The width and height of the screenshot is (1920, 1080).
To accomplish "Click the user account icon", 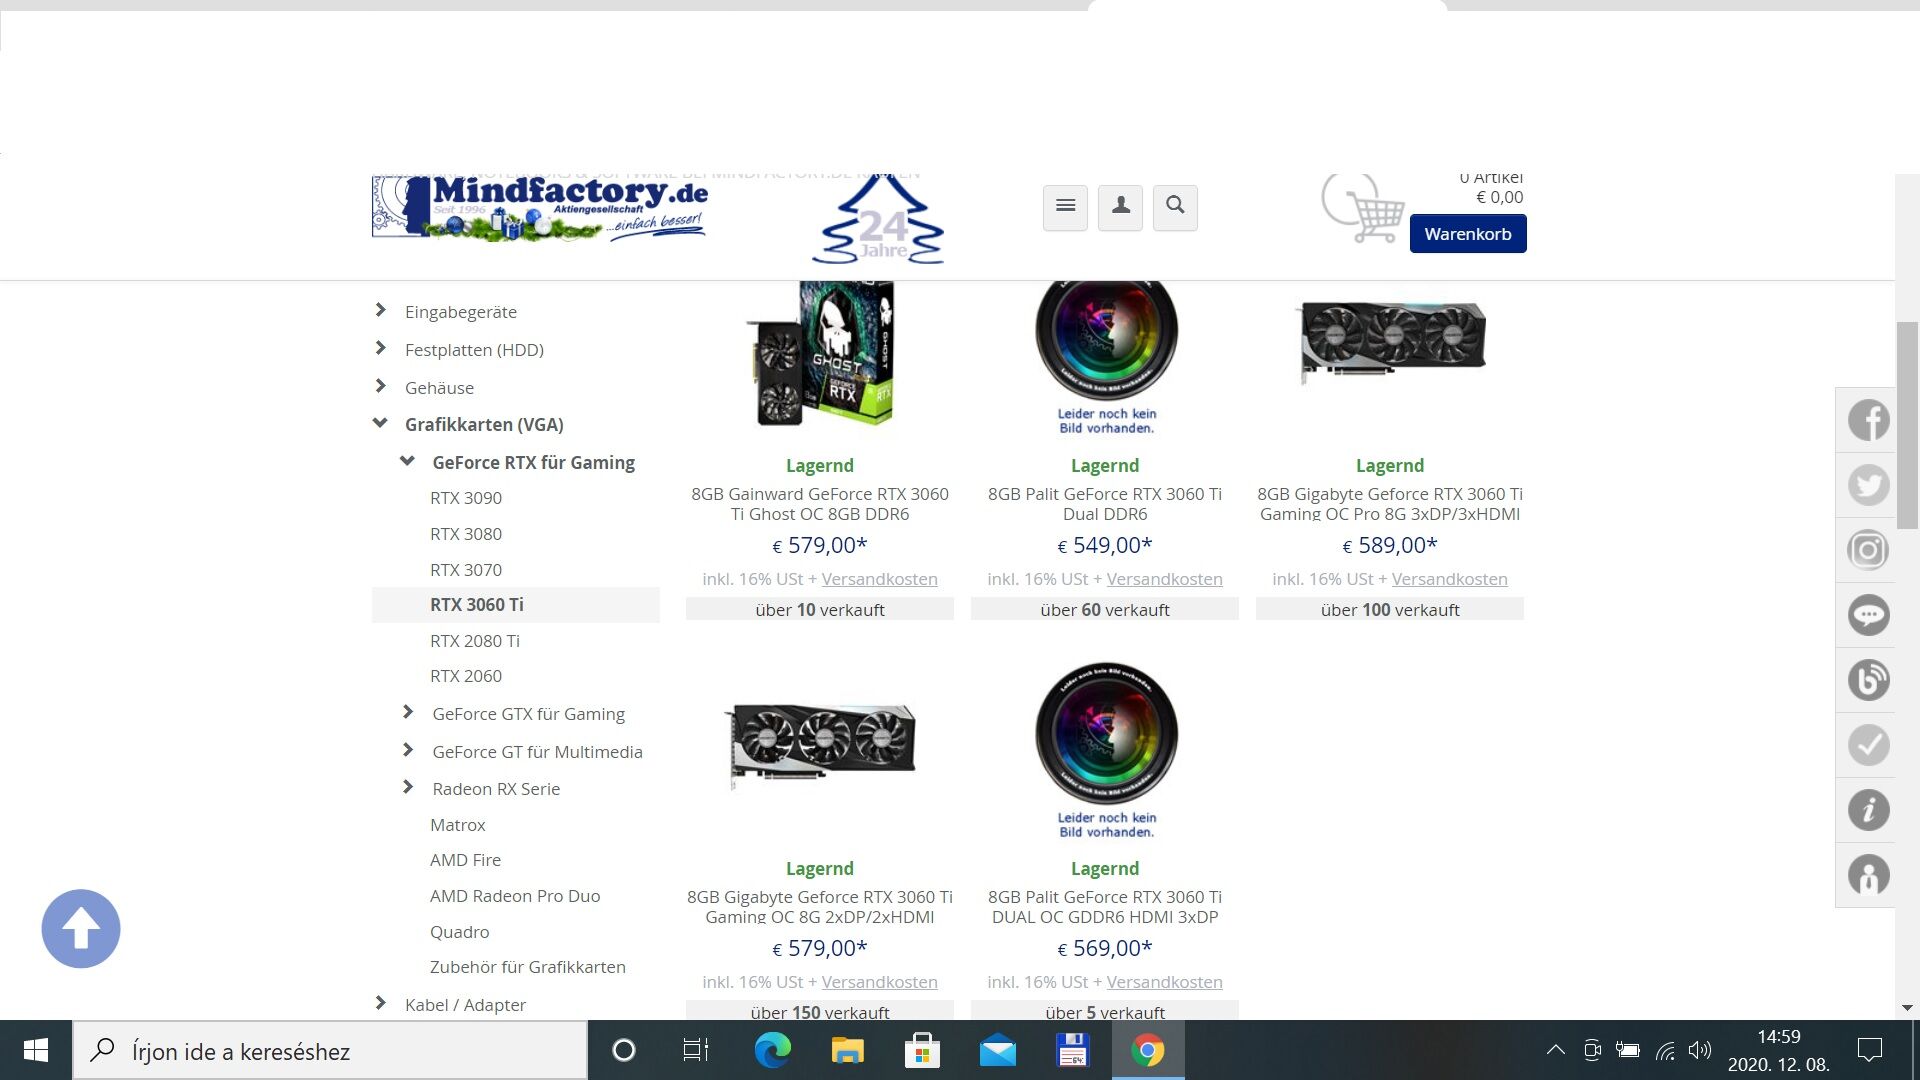I will click(x=1120, y=207).
